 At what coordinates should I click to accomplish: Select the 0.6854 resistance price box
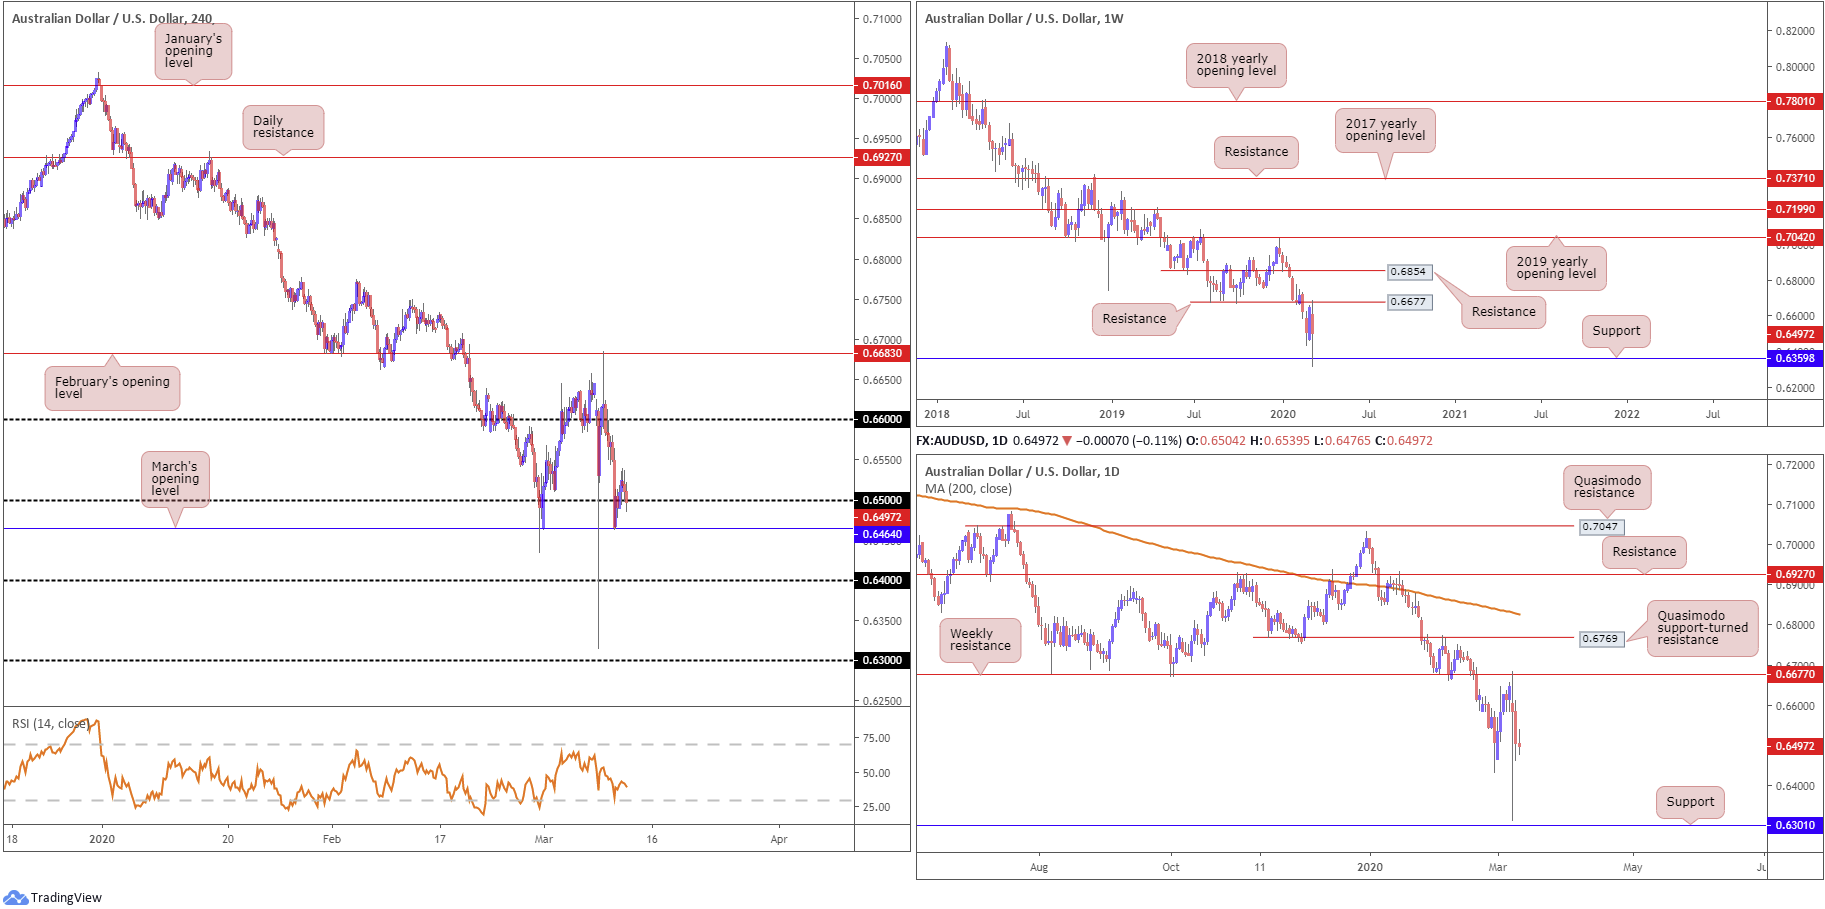1409,272
